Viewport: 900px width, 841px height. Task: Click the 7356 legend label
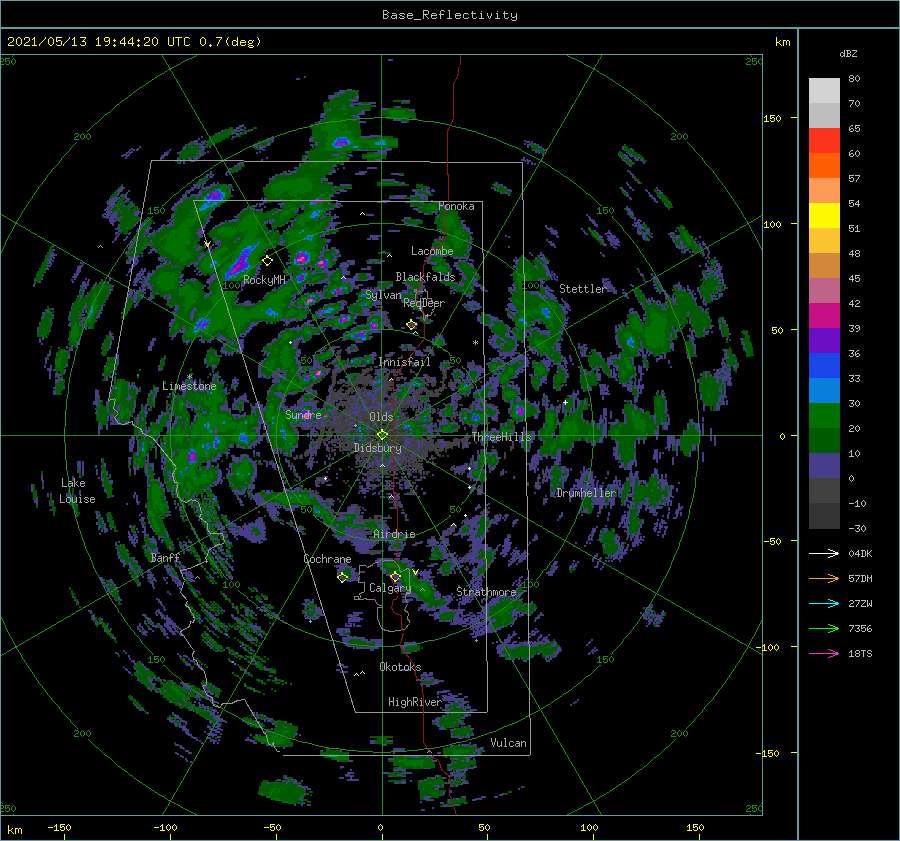coord(860,629)
